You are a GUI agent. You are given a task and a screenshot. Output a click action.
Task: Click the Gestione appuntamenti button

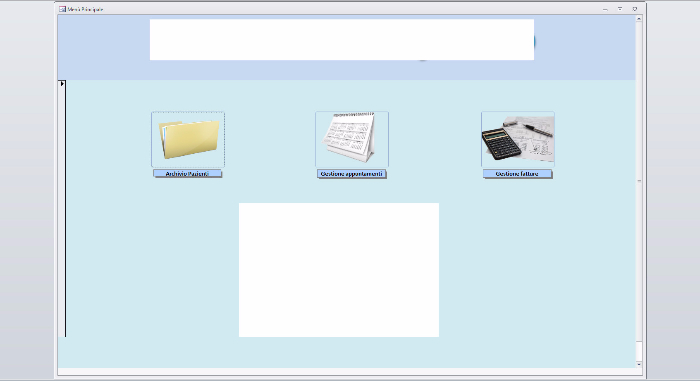coord(352,174)
